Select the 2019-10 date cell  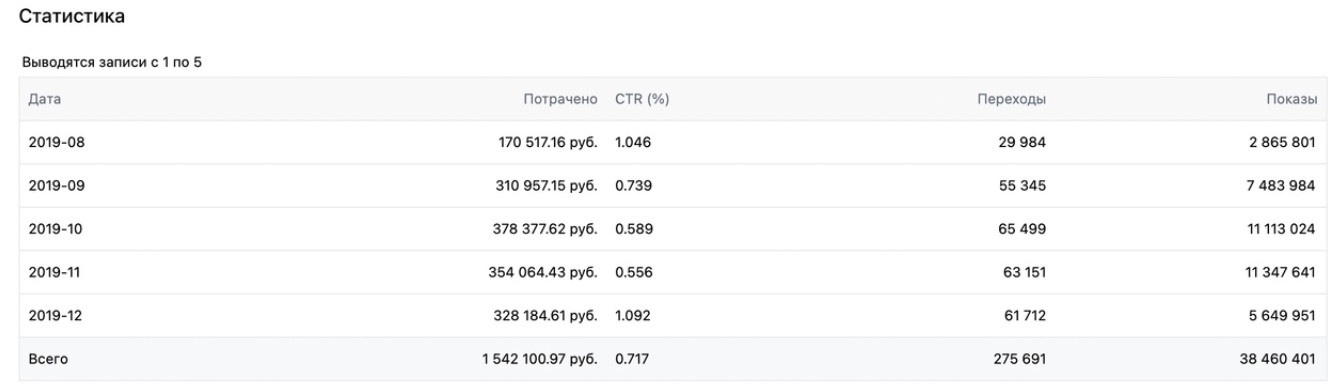[x=57, y=229]
